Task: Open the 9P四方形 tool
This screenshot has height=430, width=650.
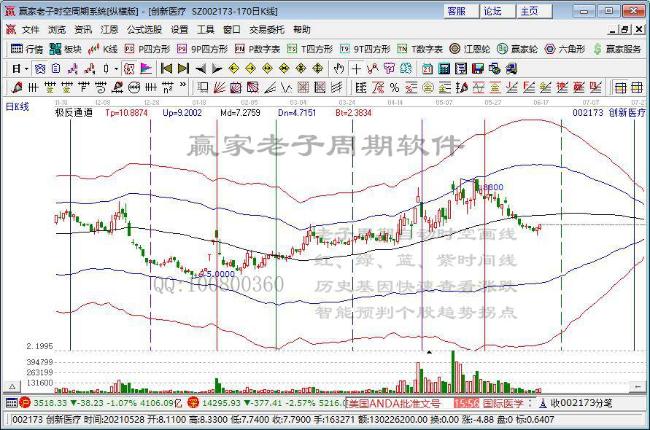Action: pos(202,49)
